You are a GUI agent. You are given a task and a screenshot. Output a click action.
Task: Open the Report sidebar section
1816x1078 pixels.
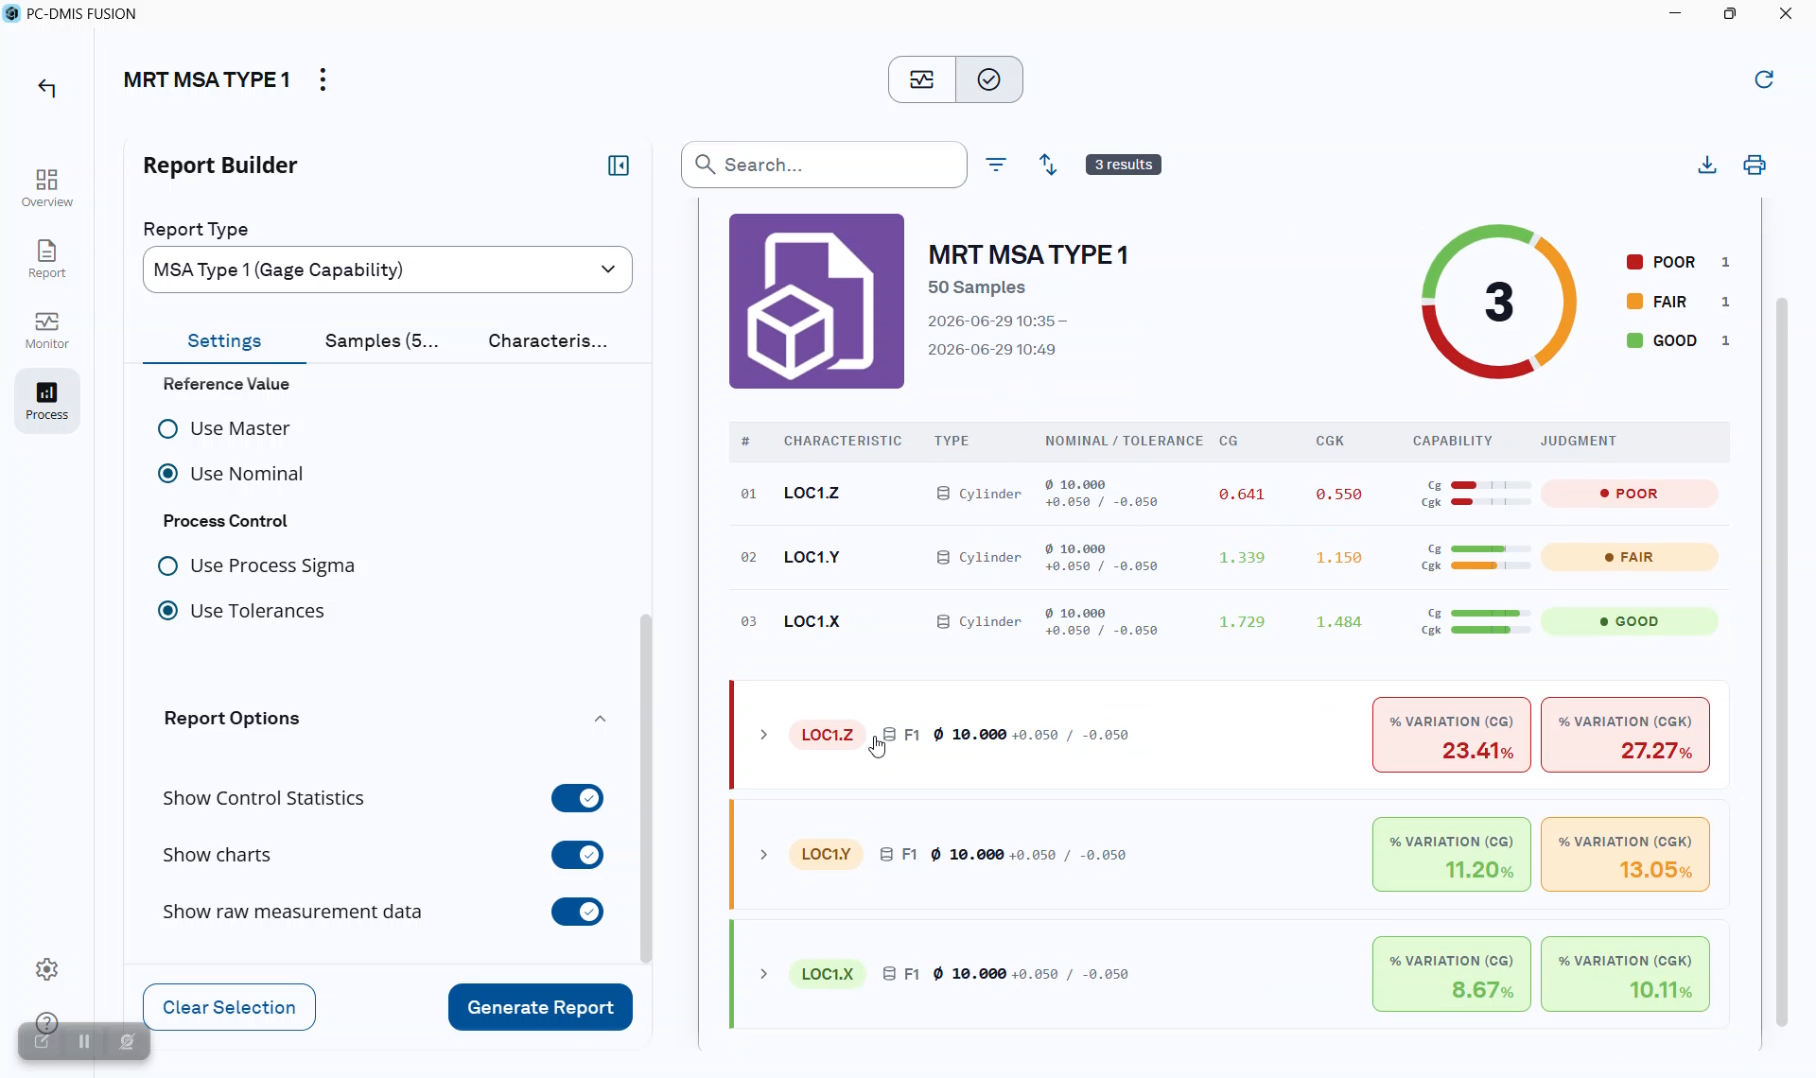pyautogui.click(x=47, y=258)
